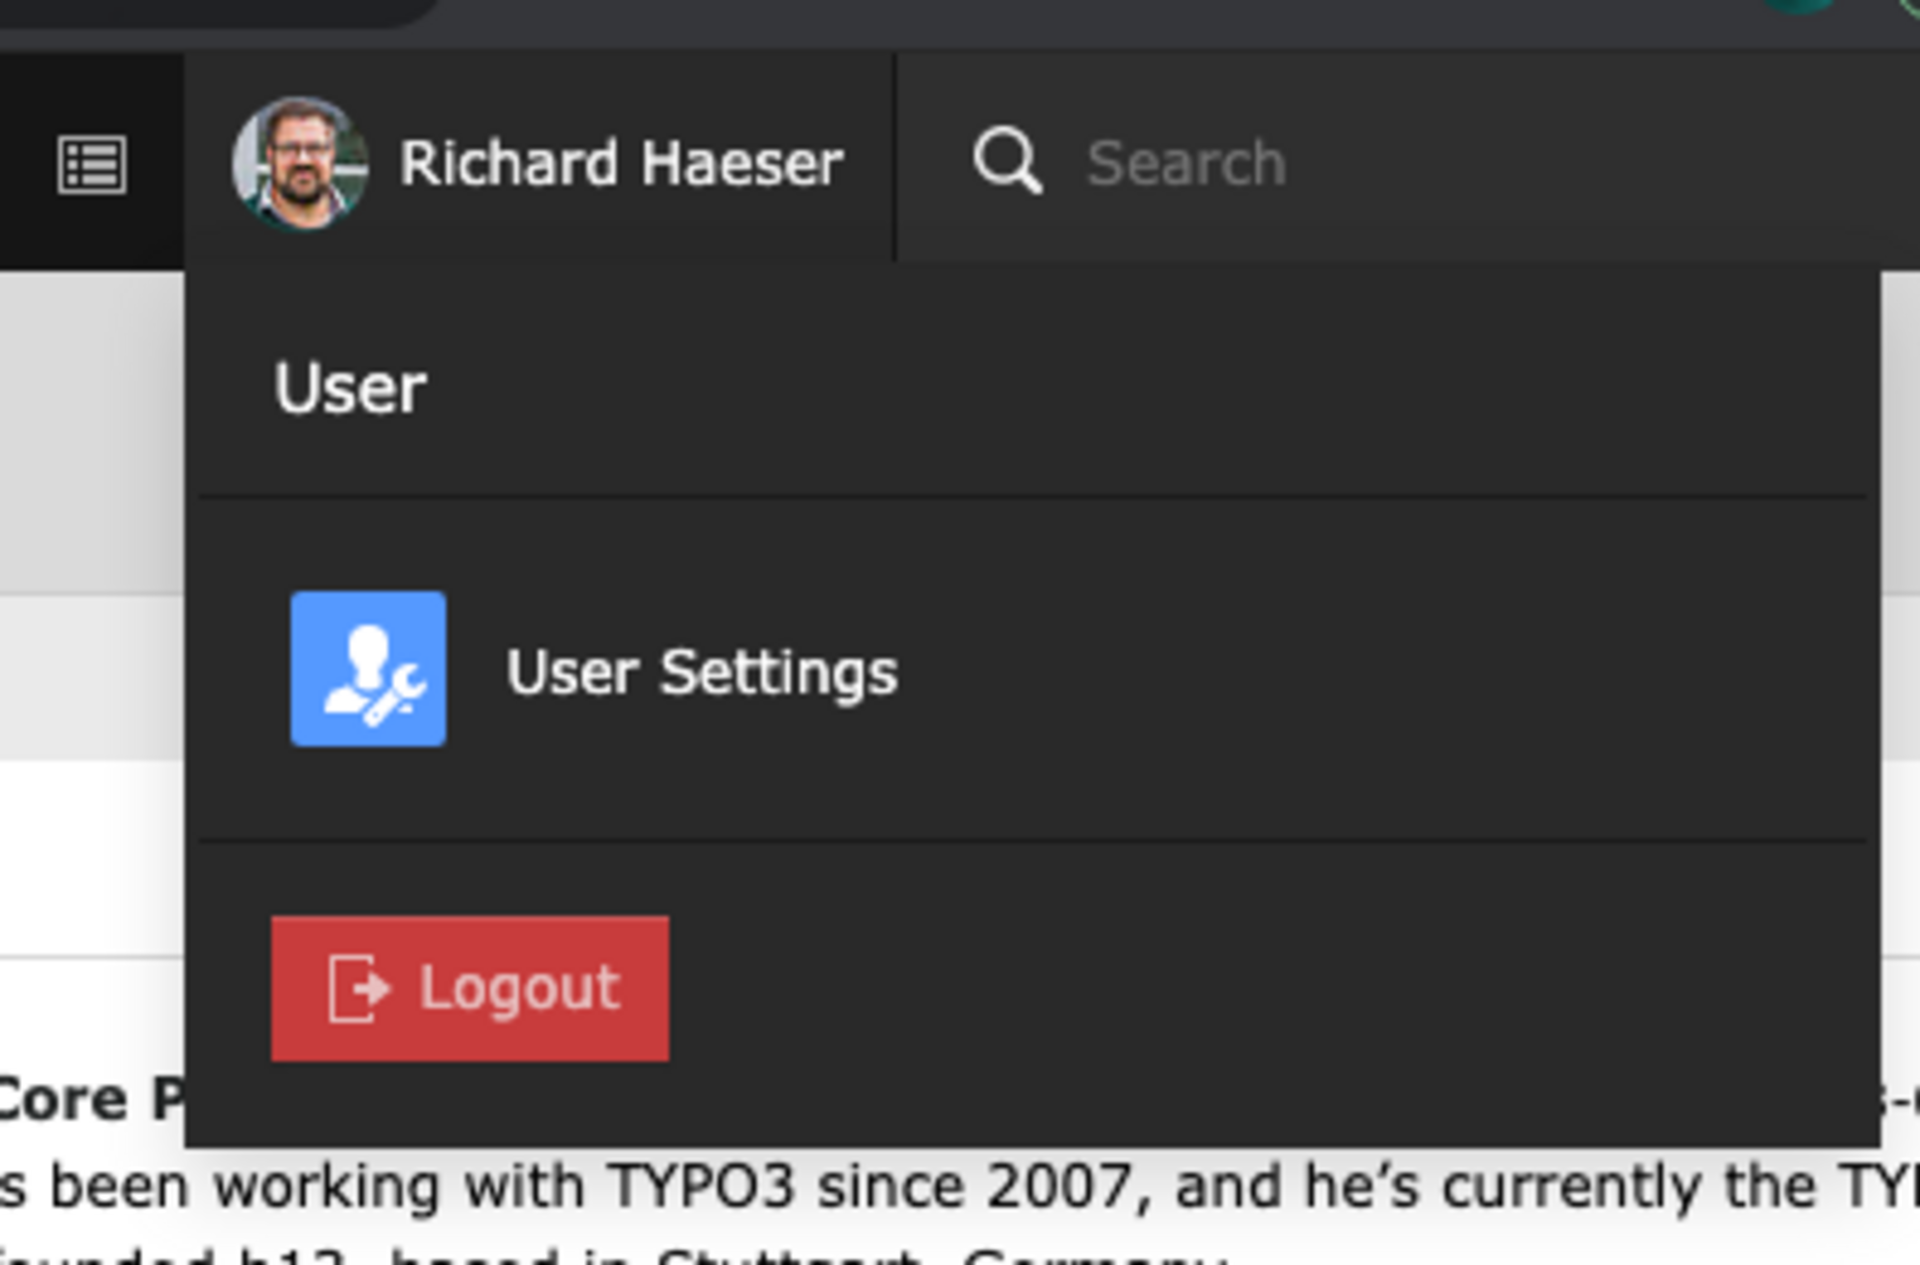Select the User Settings menu entry
Image resolution: width=1920 pixels, height=1265 pixels.
[1032, 669]
